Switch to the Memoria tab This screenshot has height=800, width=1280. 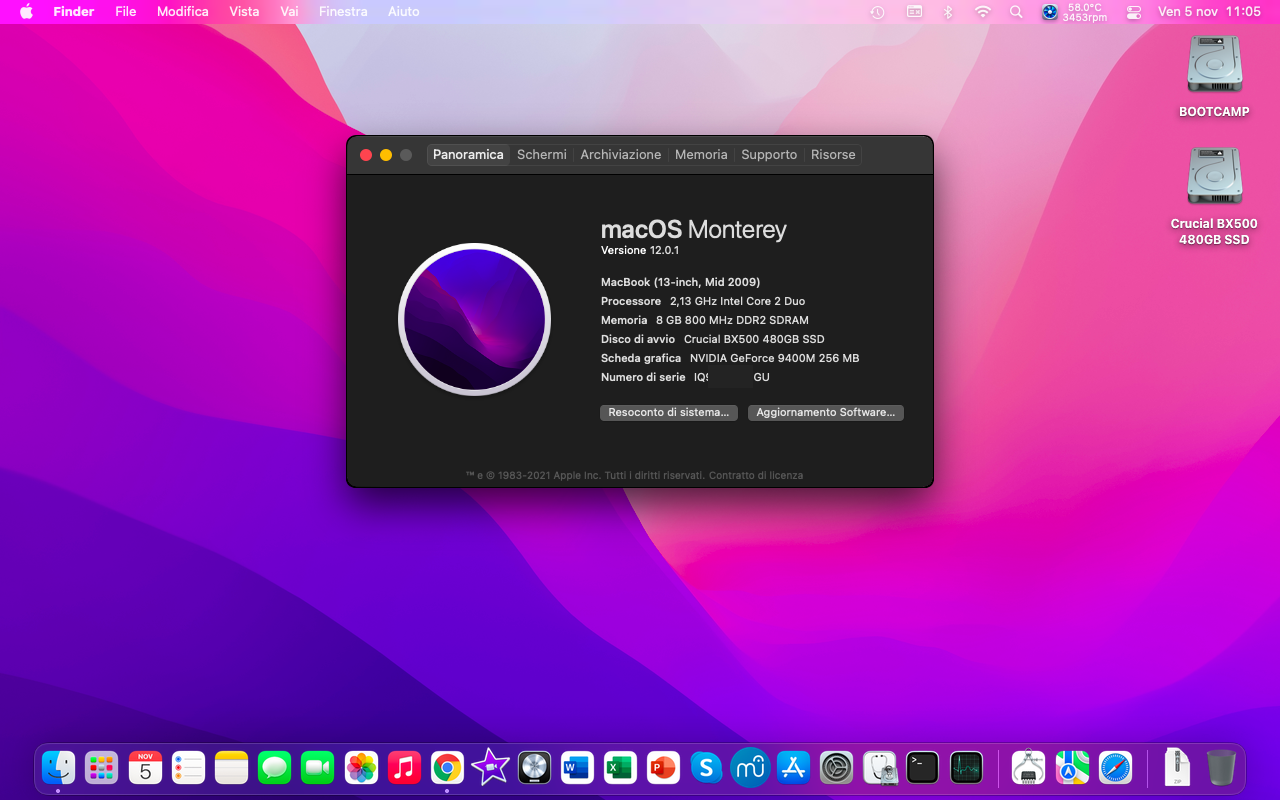point(701,155)
